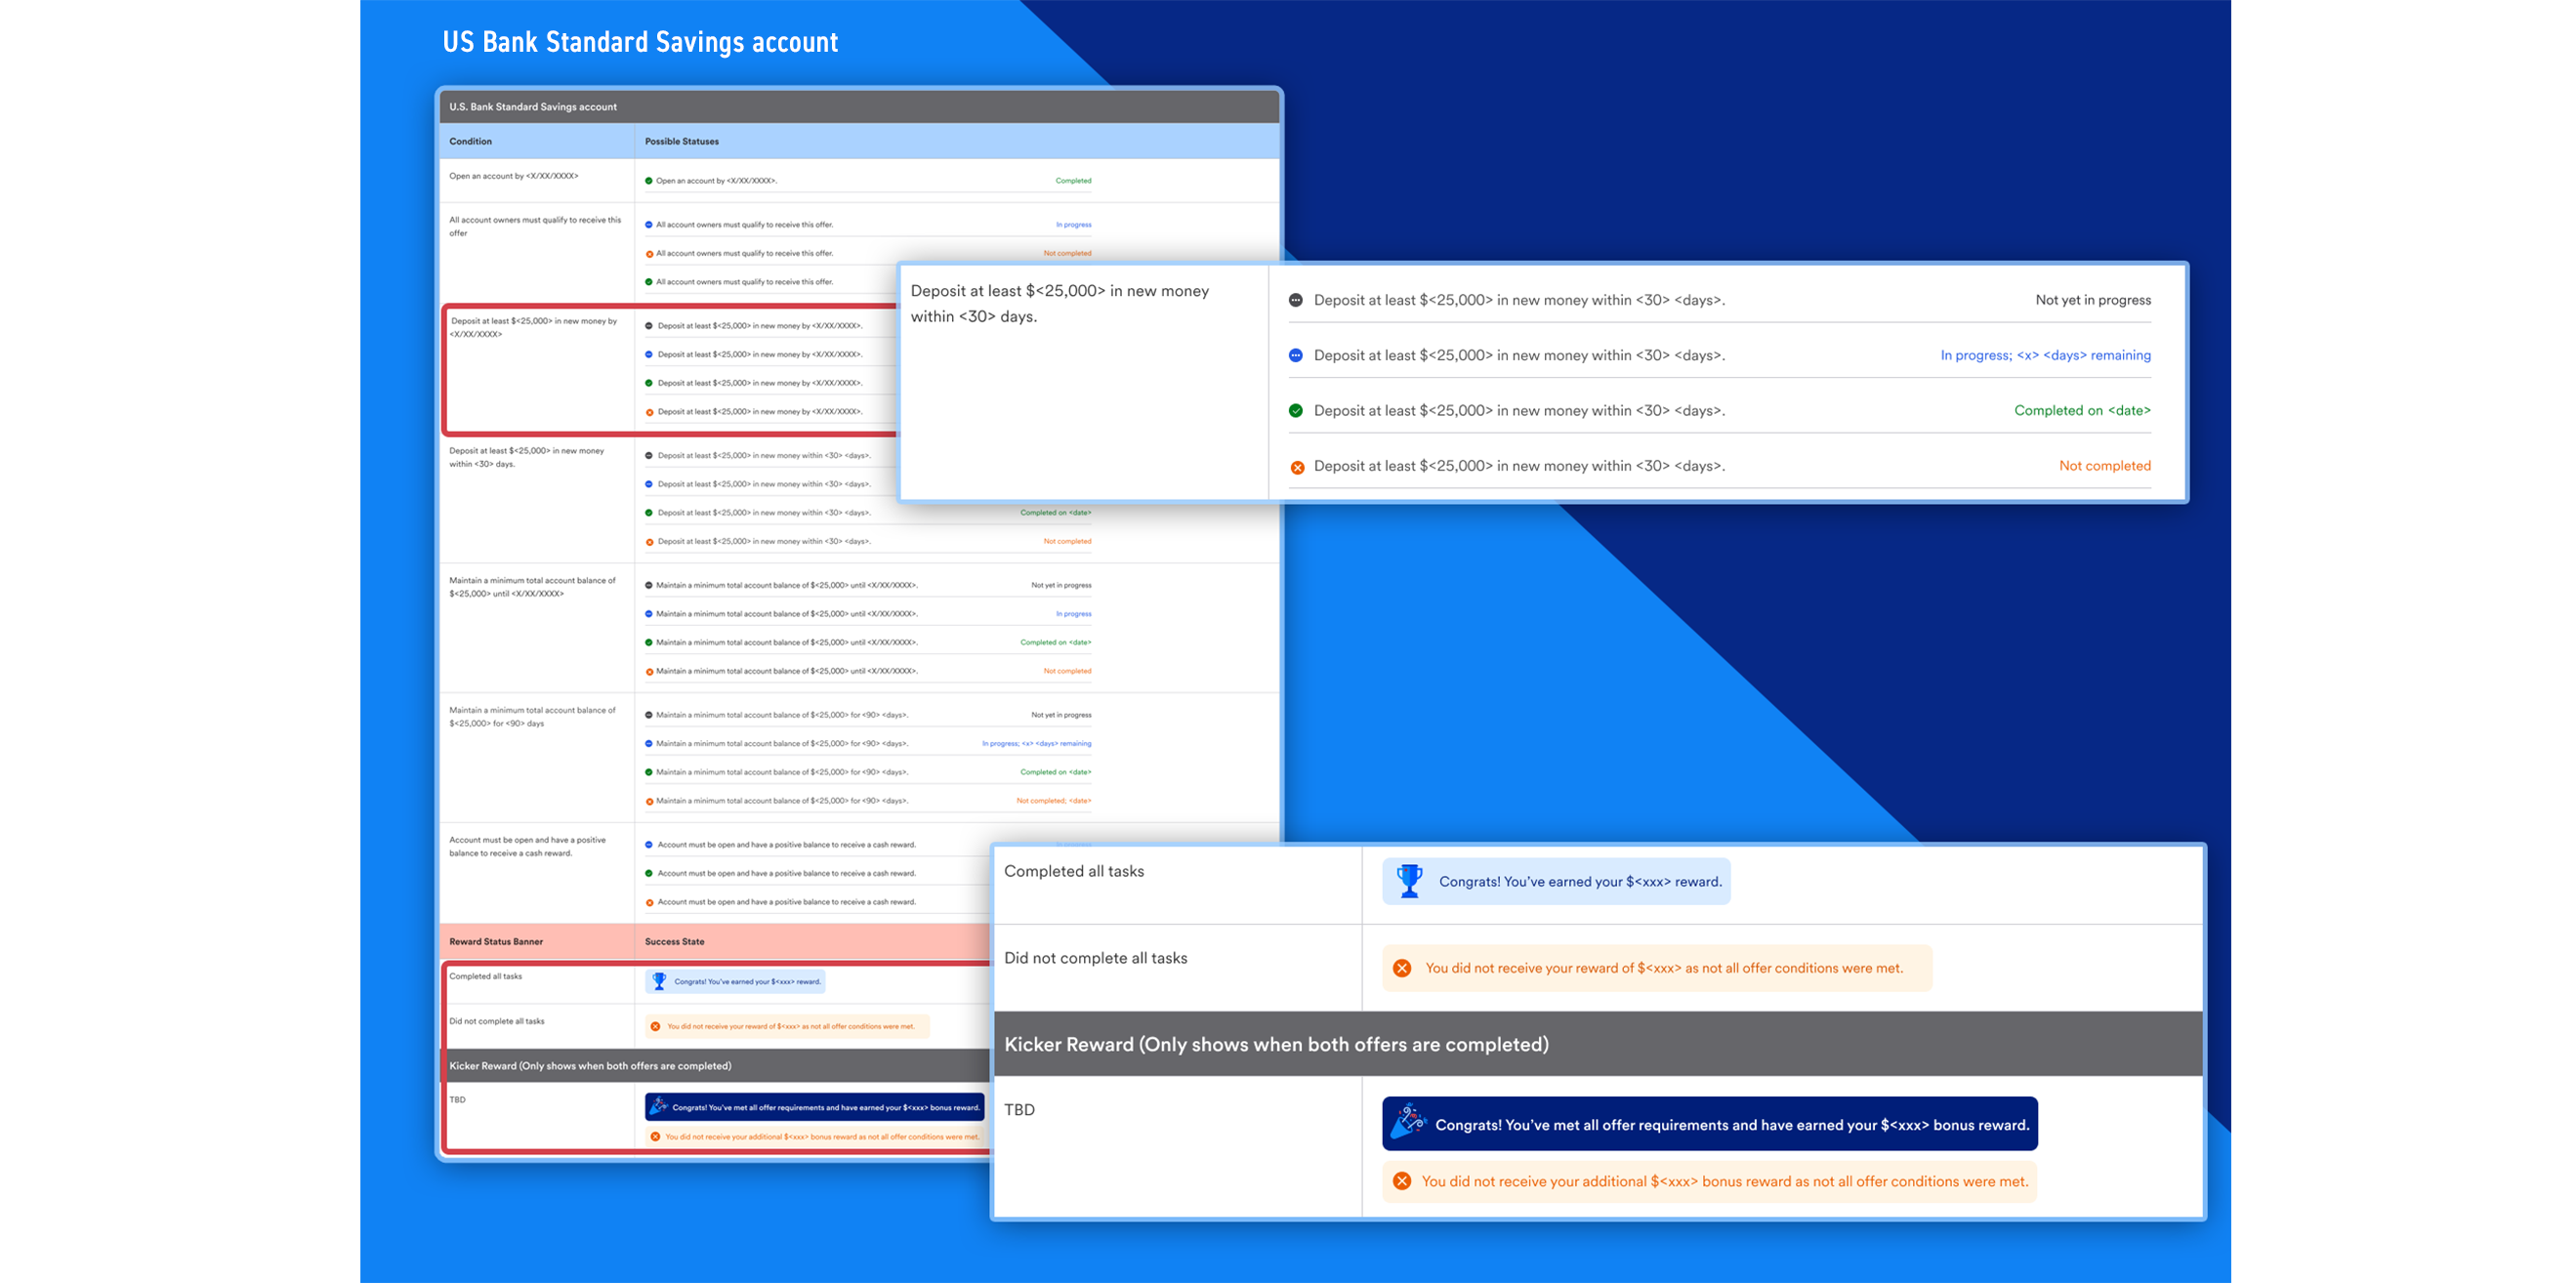Click the gray icon beside 'Deposit at least $<25,000> in new money by <X/XX/XXXX>.'
2576x1284 pixels.
tap(649, 326)
